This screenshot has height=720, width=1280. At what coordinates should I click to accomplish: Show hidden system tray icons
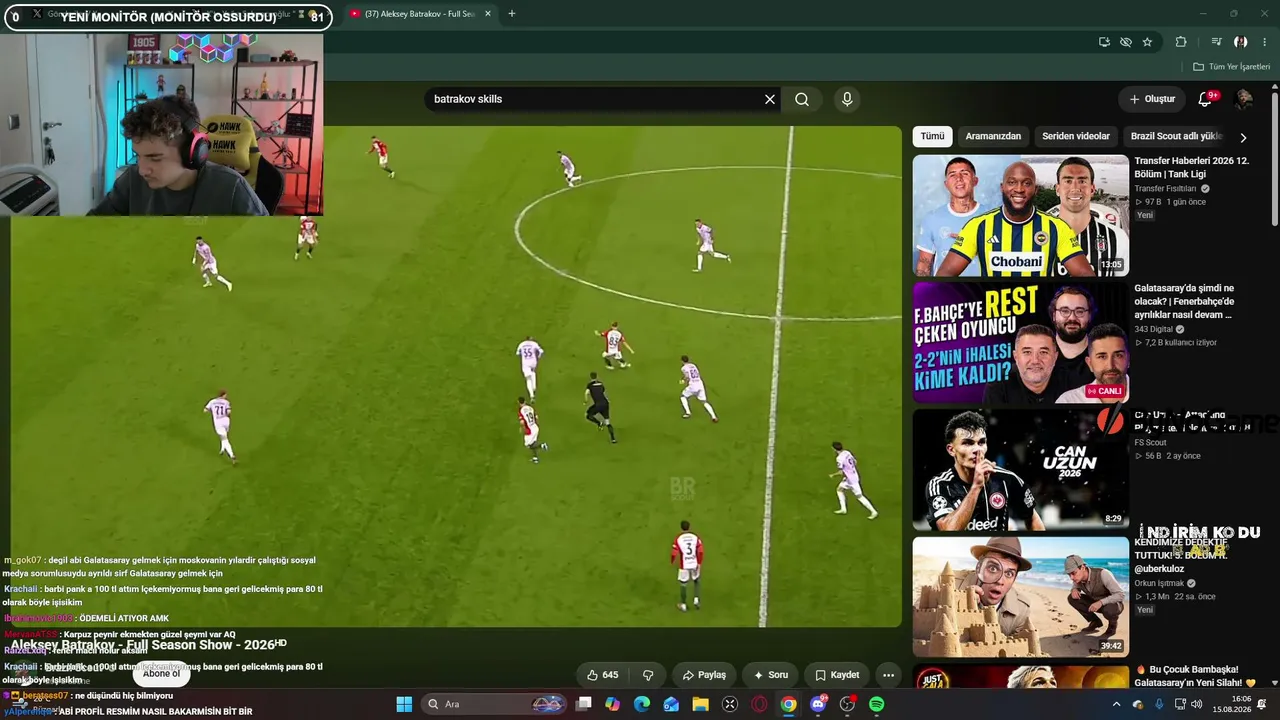point(1117,704)
